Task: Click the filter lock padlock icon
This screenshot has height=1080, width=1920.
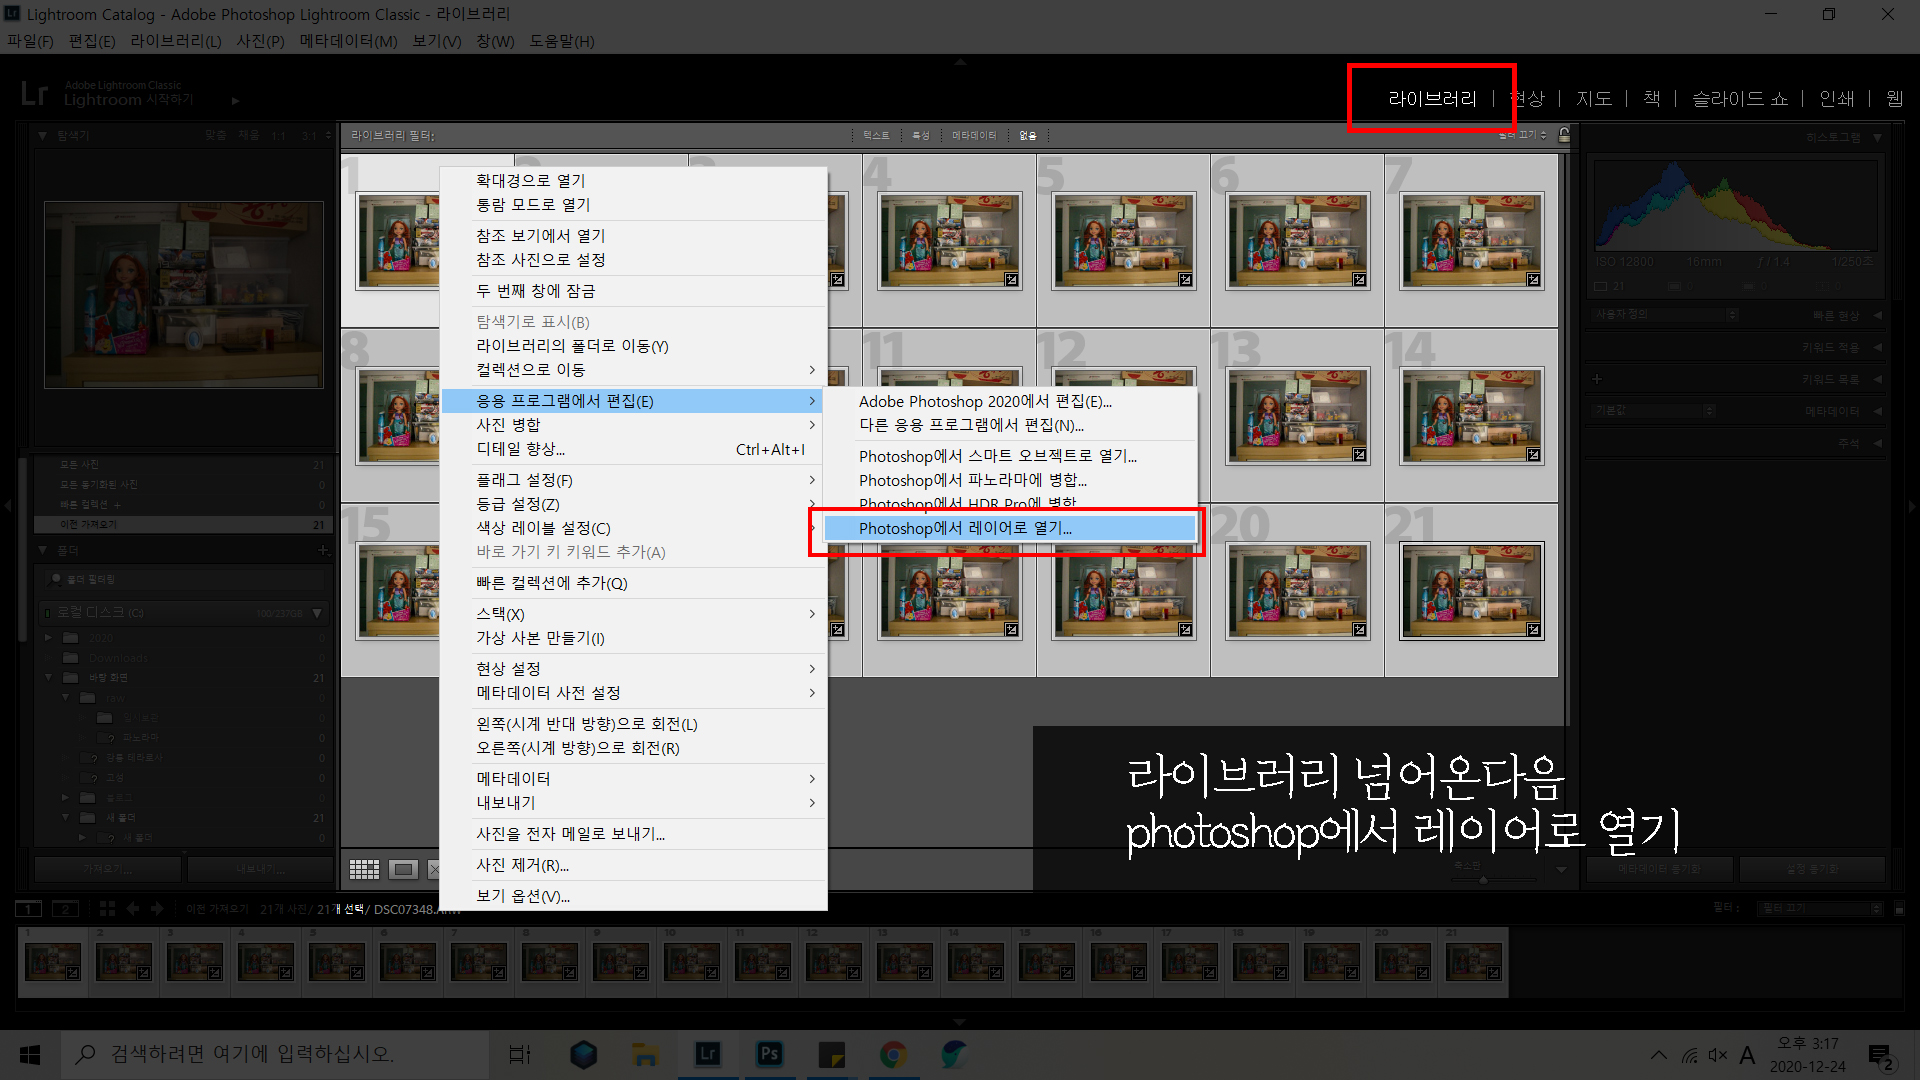Action: pyautogui.click(x=1564, y=135)
